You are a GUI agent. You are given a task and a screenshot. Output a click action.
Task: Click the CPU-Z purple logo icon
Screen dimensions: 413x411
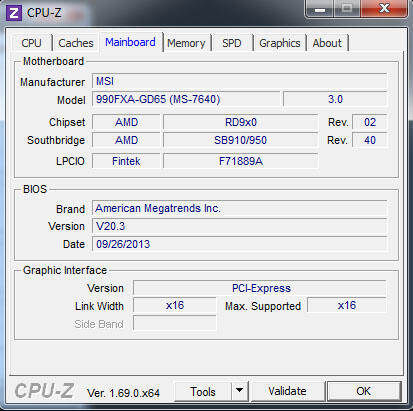pos(14,13)
